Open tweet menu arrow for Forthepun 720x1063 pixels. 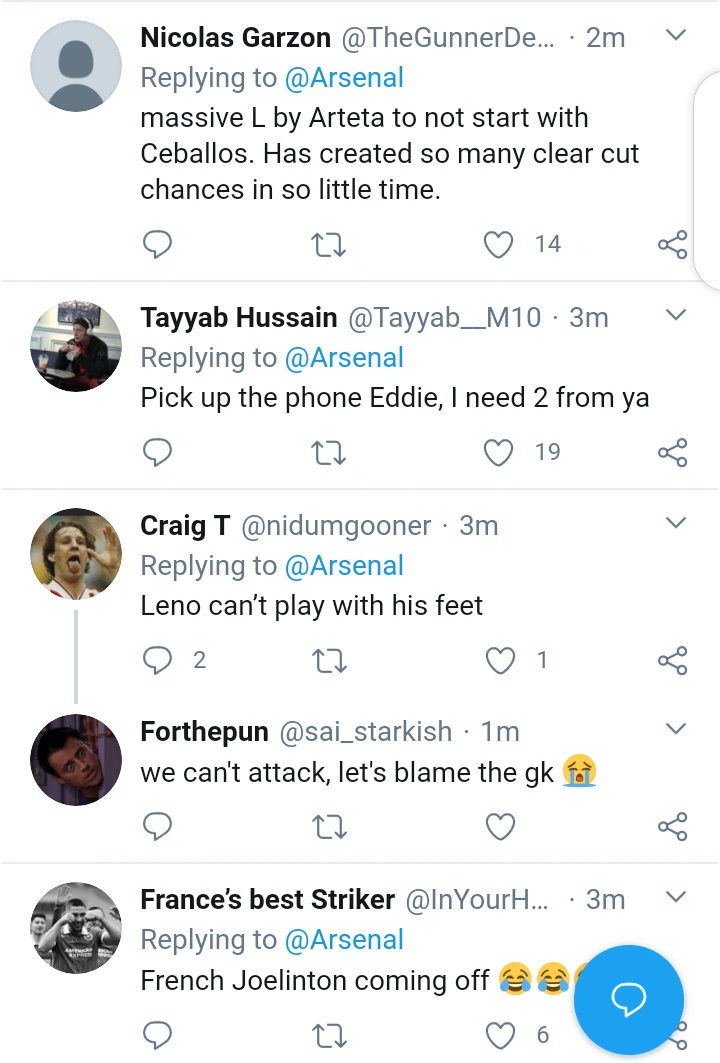click(676, 729)
